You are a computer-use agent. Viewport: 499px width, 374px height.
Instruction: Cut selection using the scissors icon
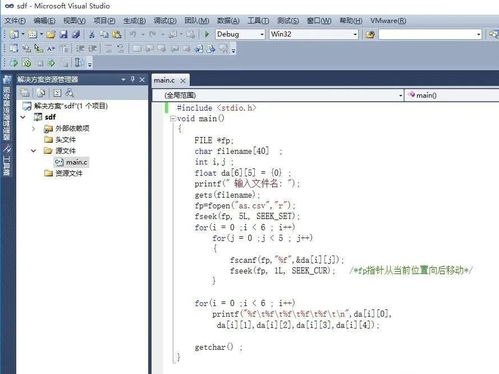click(x=92, y=34)
